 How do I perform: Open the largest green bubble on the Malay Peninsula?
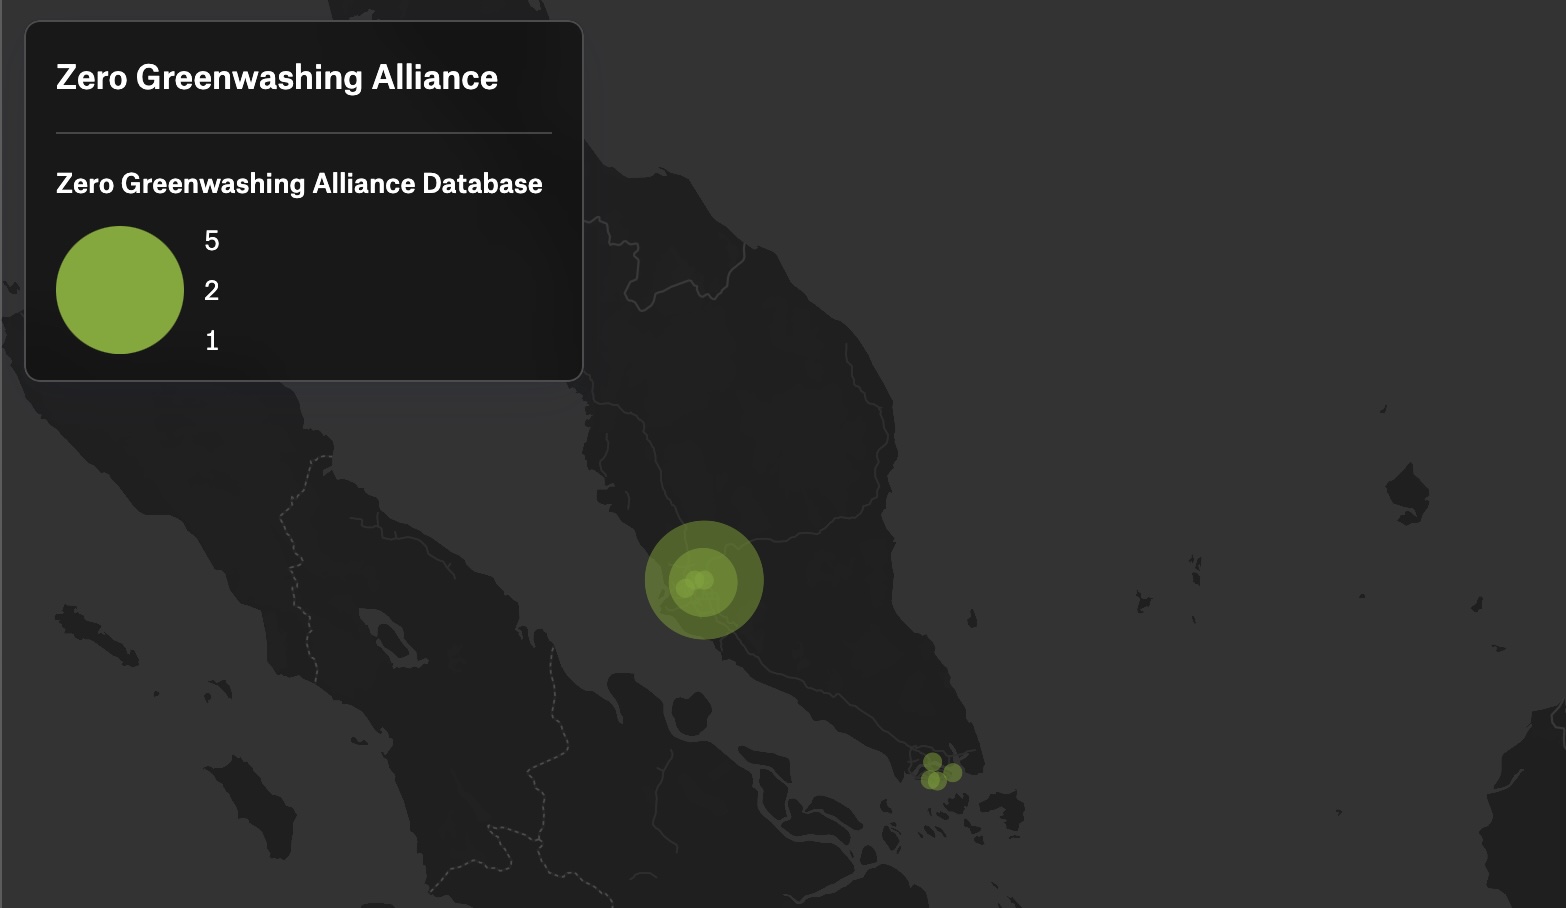(704, 580)
